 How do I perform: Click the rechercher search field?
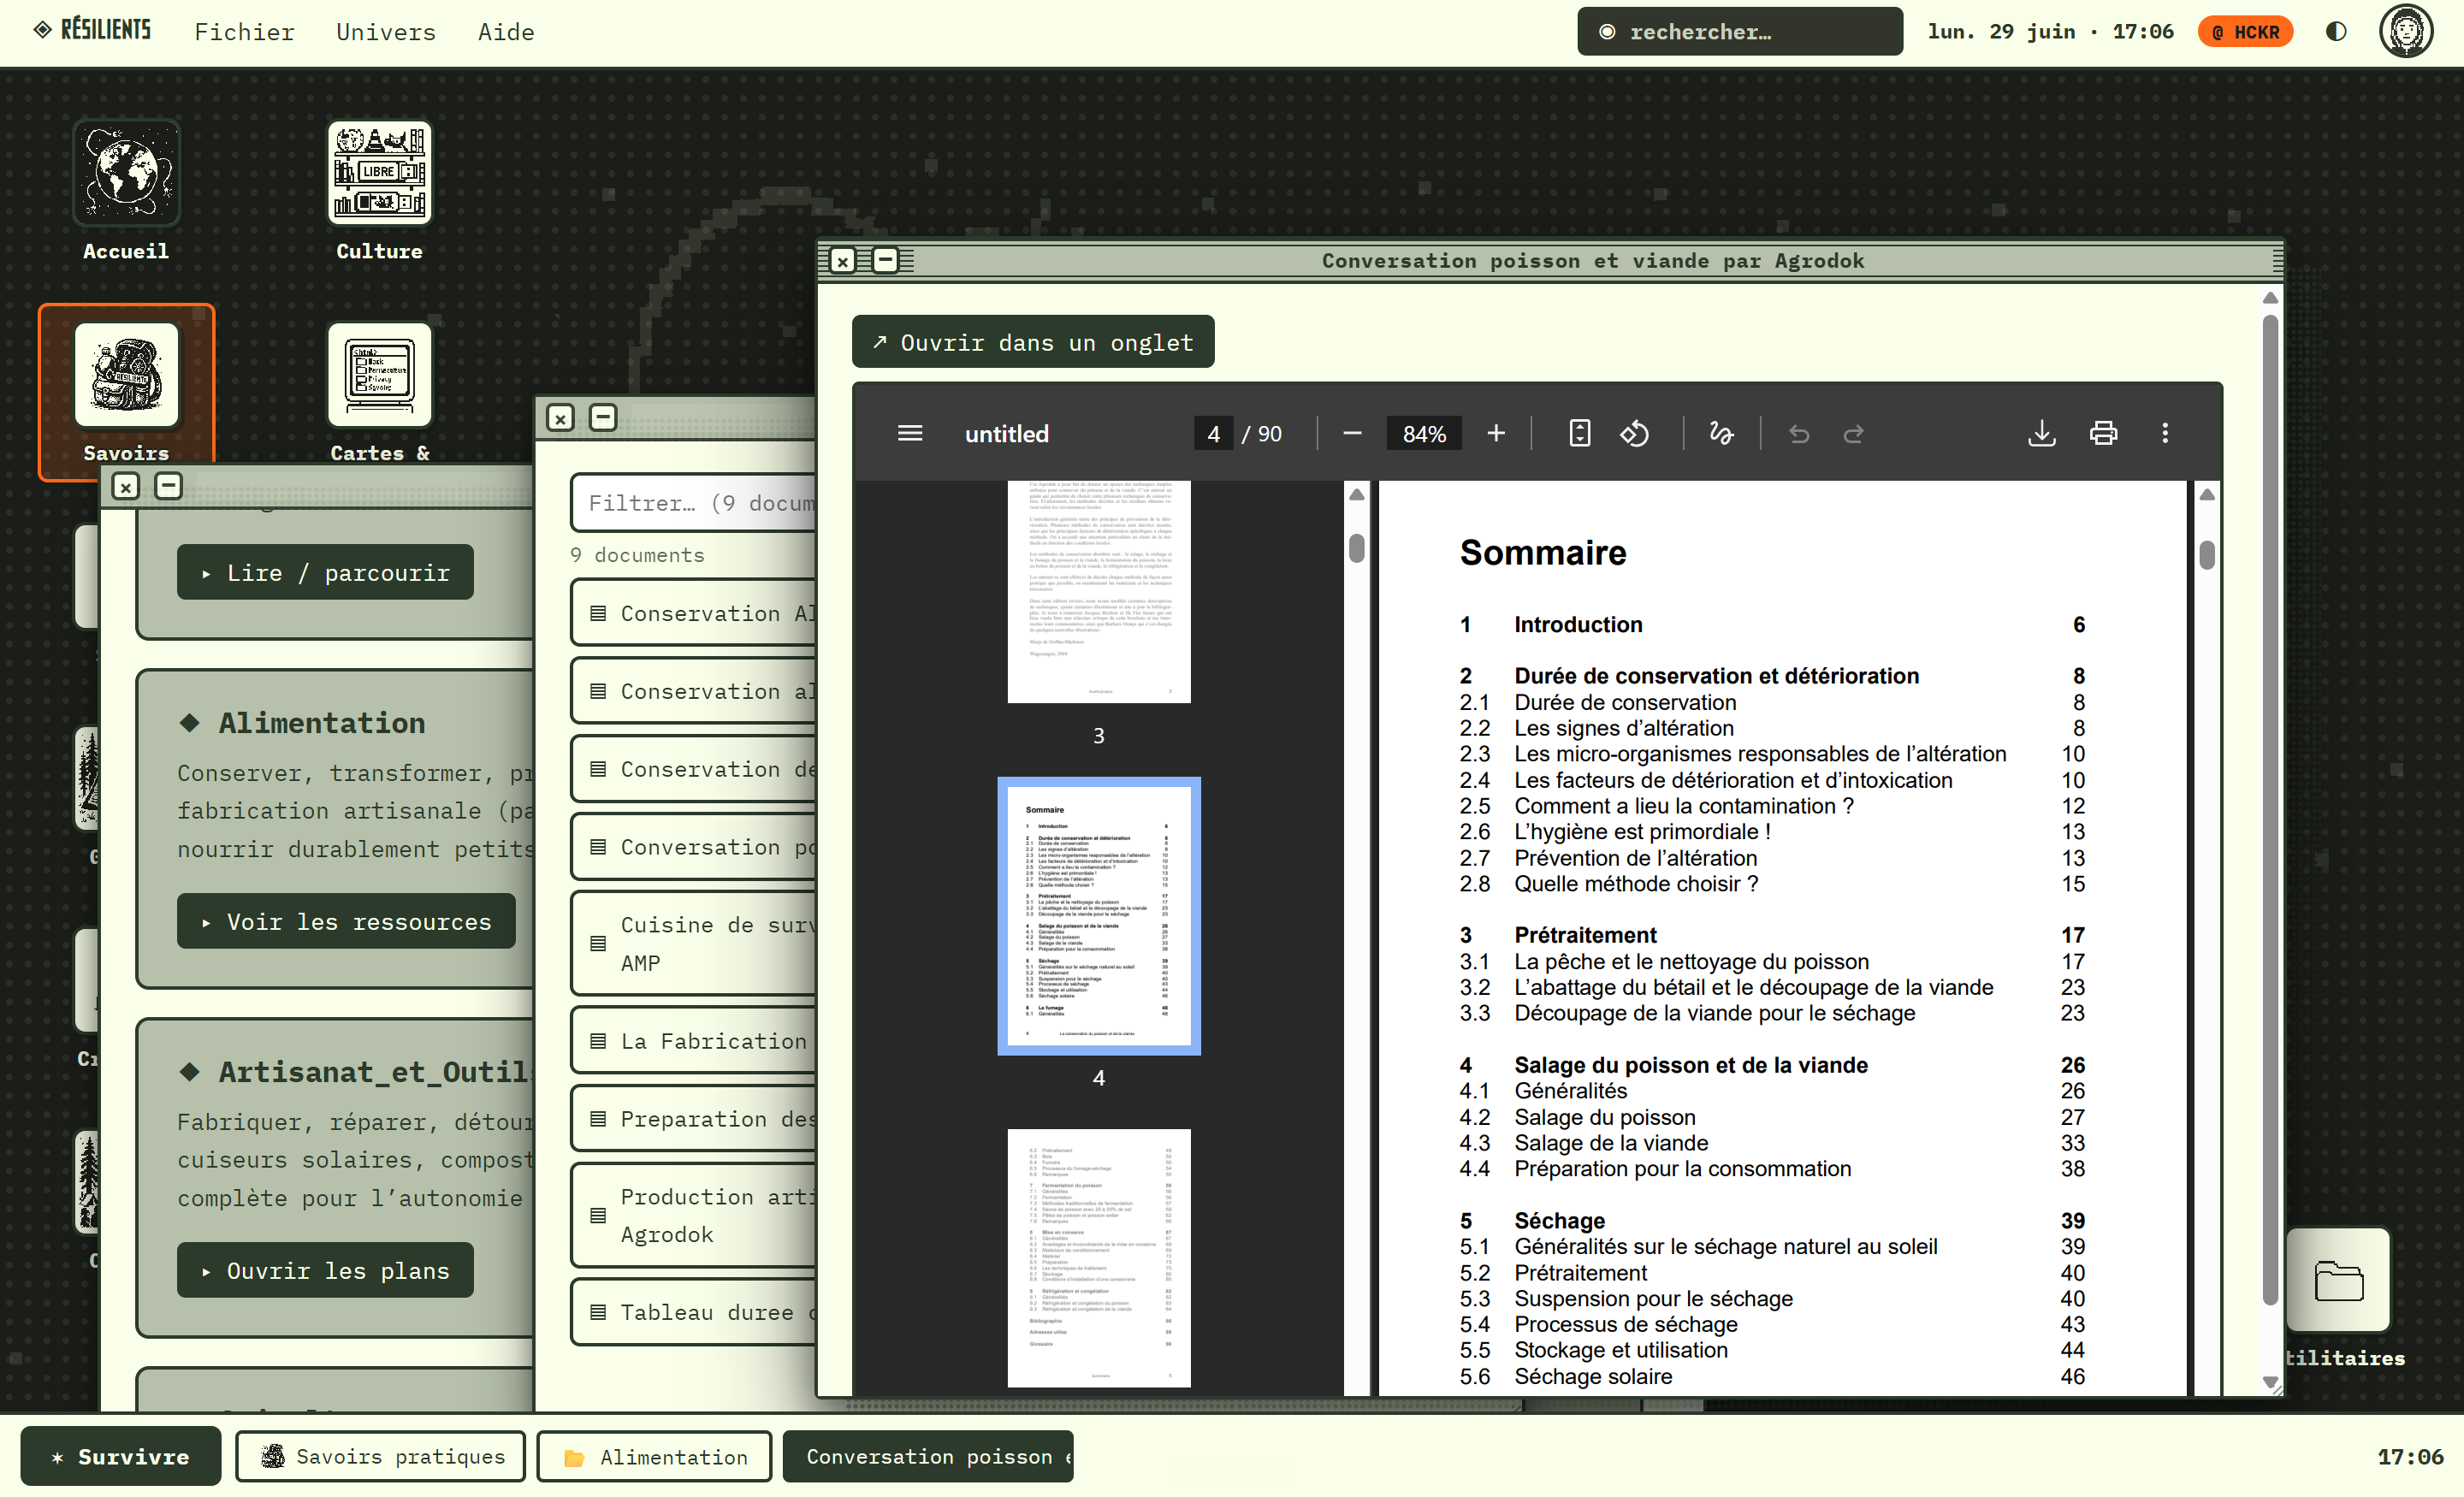[1739, 31]
